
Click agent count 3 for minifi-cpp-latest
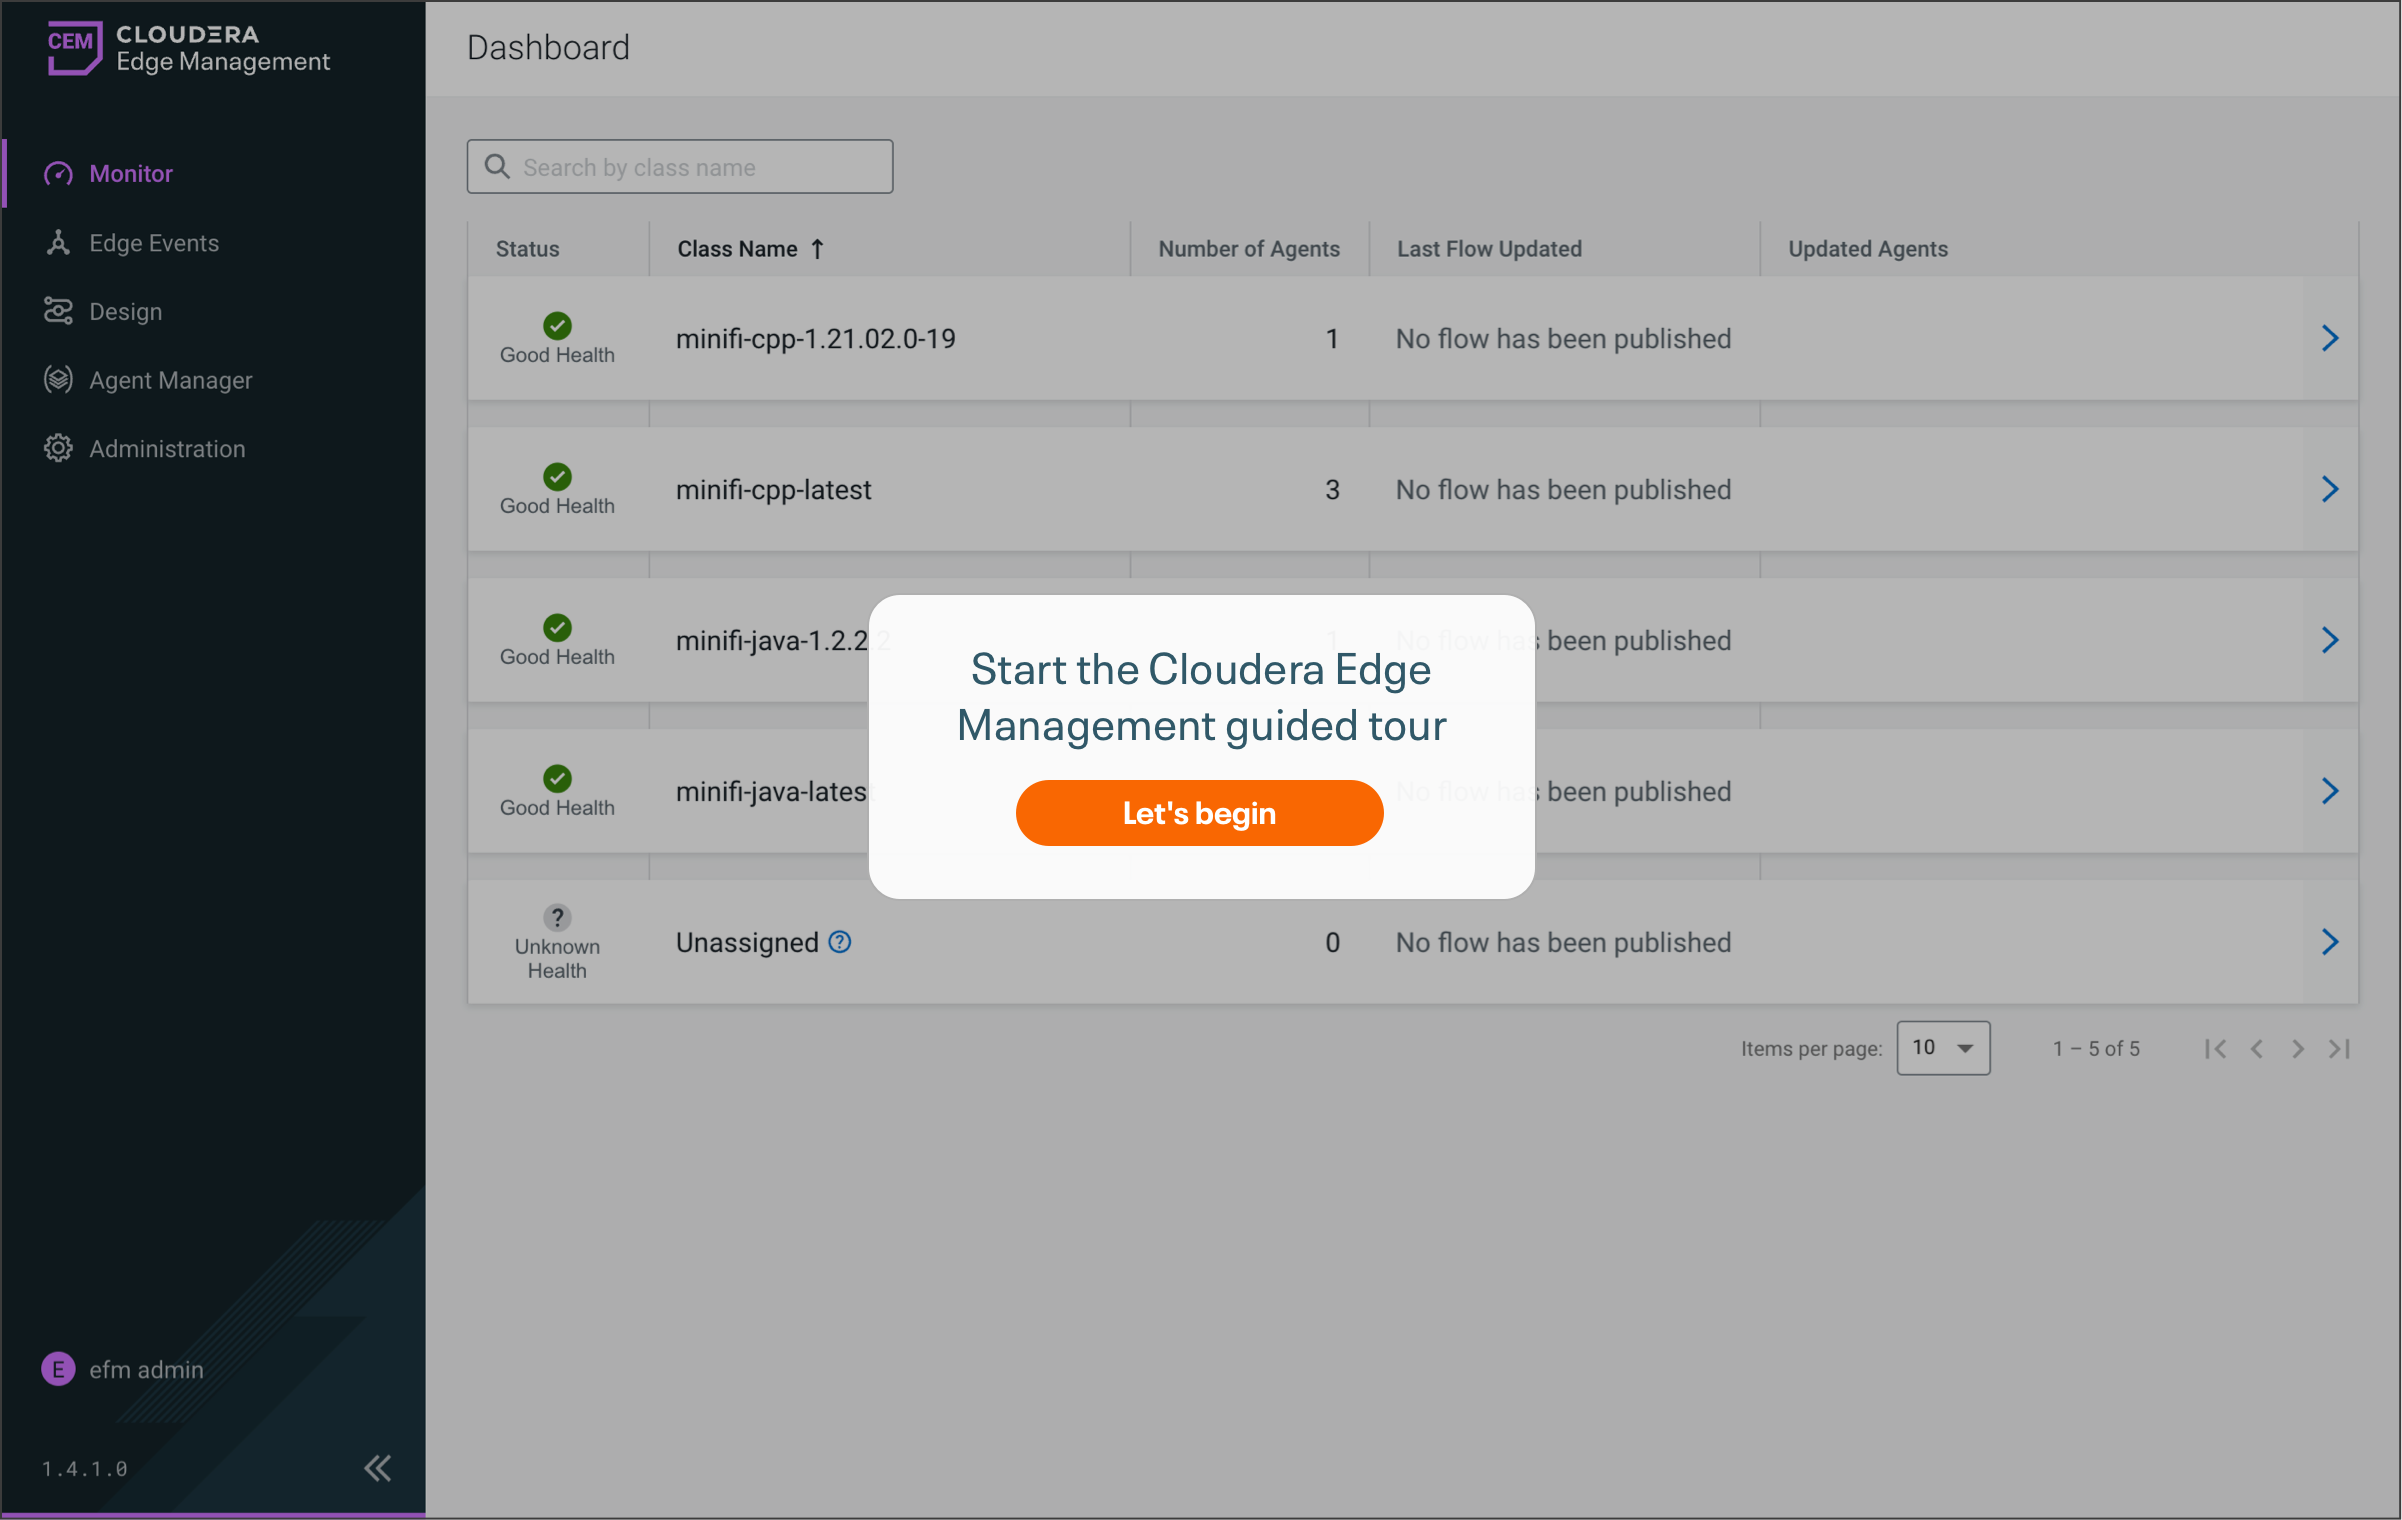(1332, 490)
